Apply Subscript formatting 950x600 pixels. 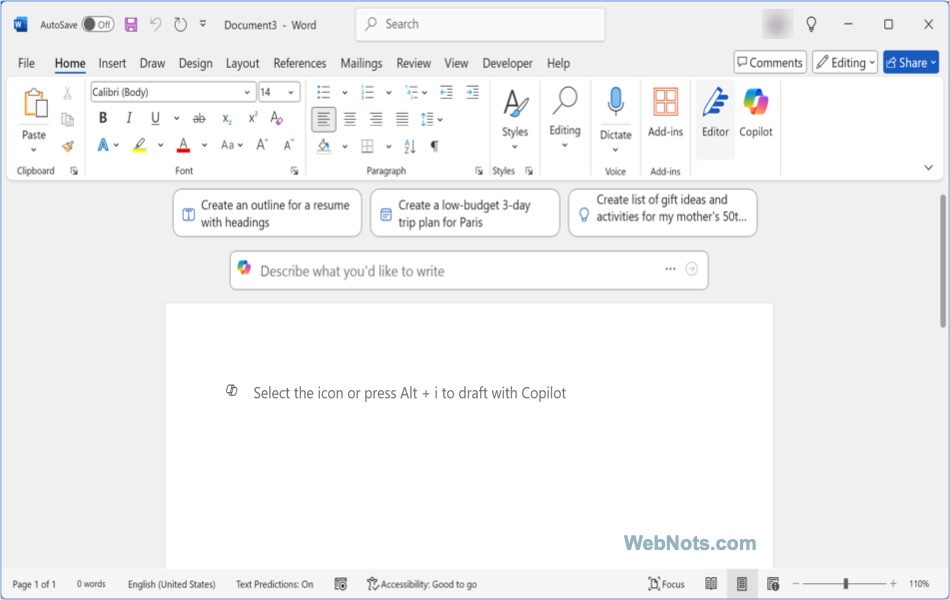pyautogui.click(x=227, y=119)
